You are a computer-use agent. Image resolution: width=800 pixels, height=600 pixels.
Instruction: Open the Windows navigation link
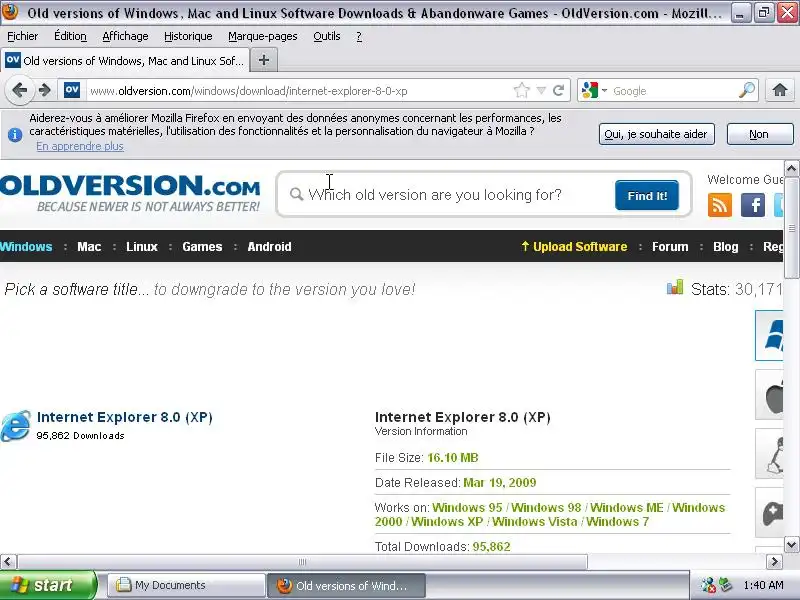[x=26, y=246]
